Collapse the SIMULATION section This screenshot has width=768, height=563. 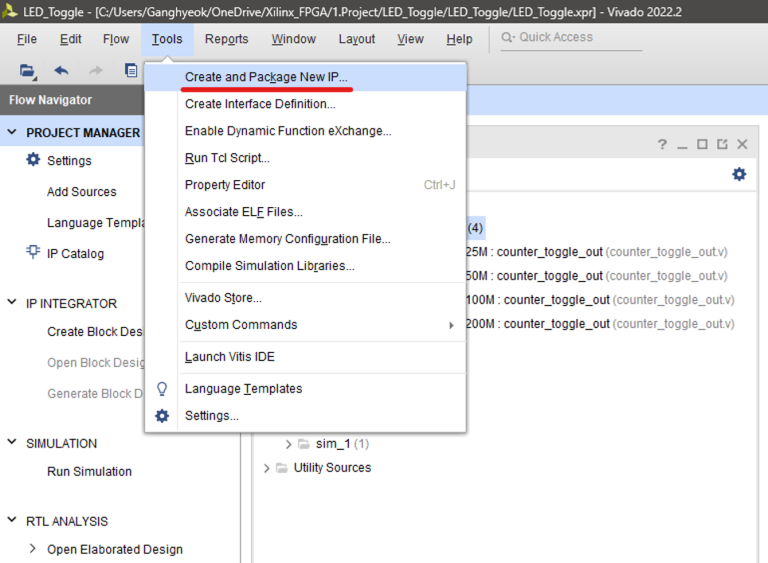[x=12, y=442]
